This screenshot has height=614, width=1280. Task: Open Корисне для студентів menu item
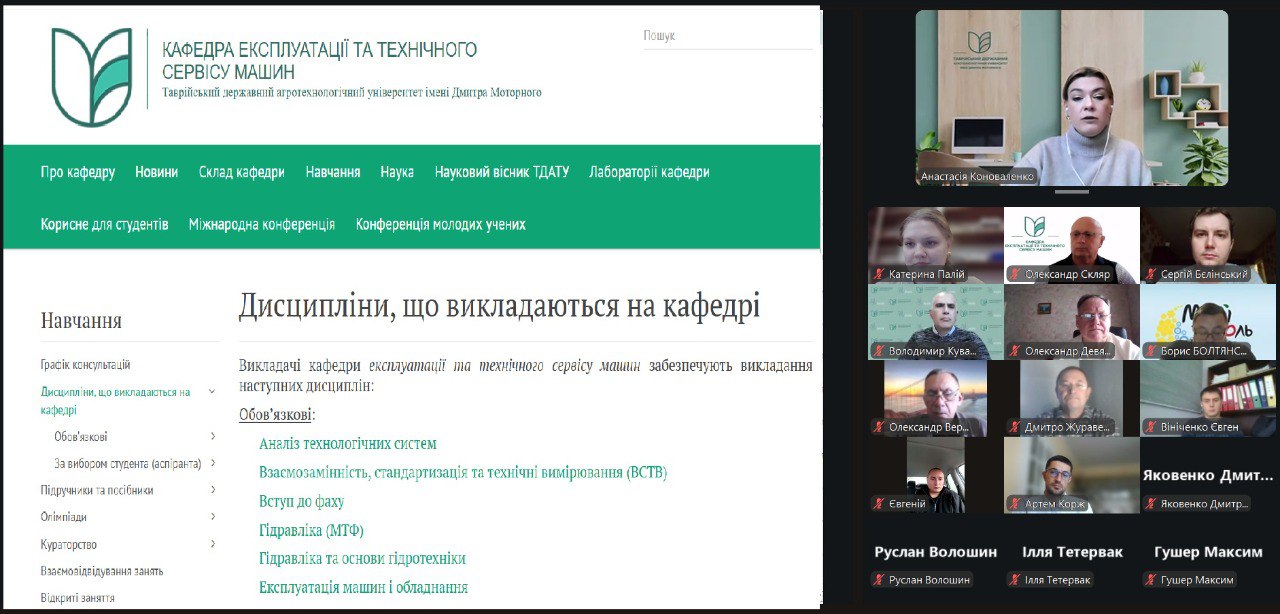click(x=105, y=224)
